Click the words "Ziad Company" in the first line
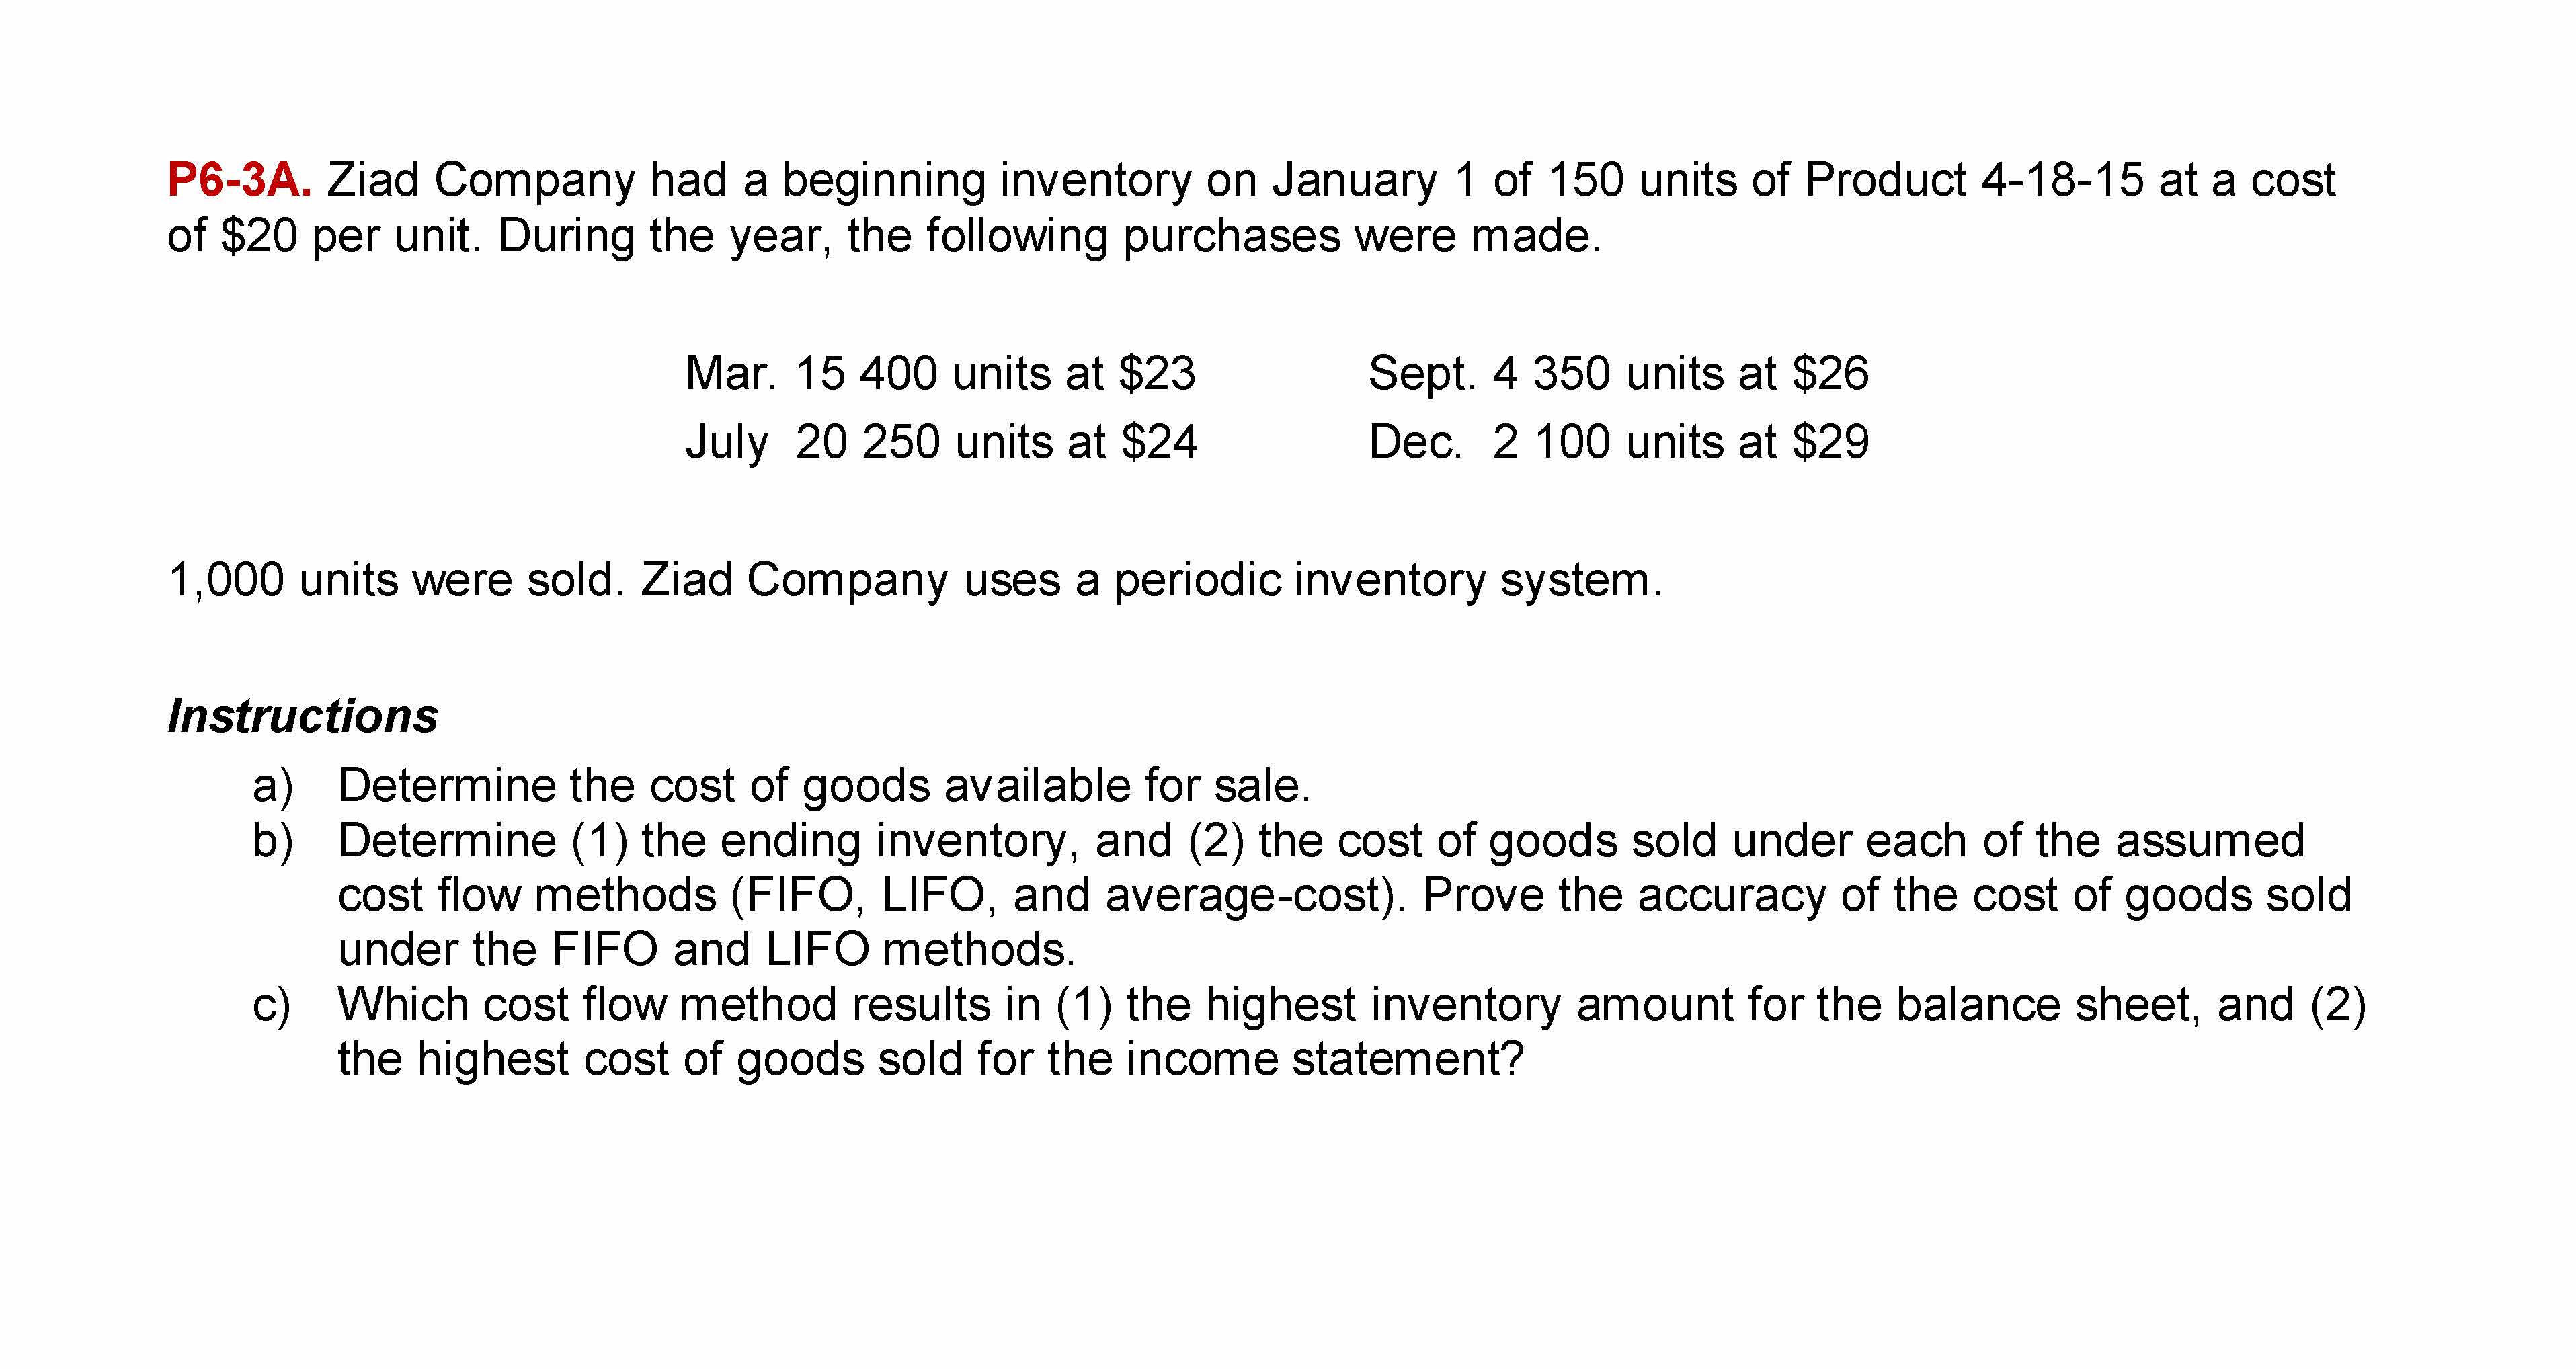This screenshot has width=2576, height=1369. [480, 181]
